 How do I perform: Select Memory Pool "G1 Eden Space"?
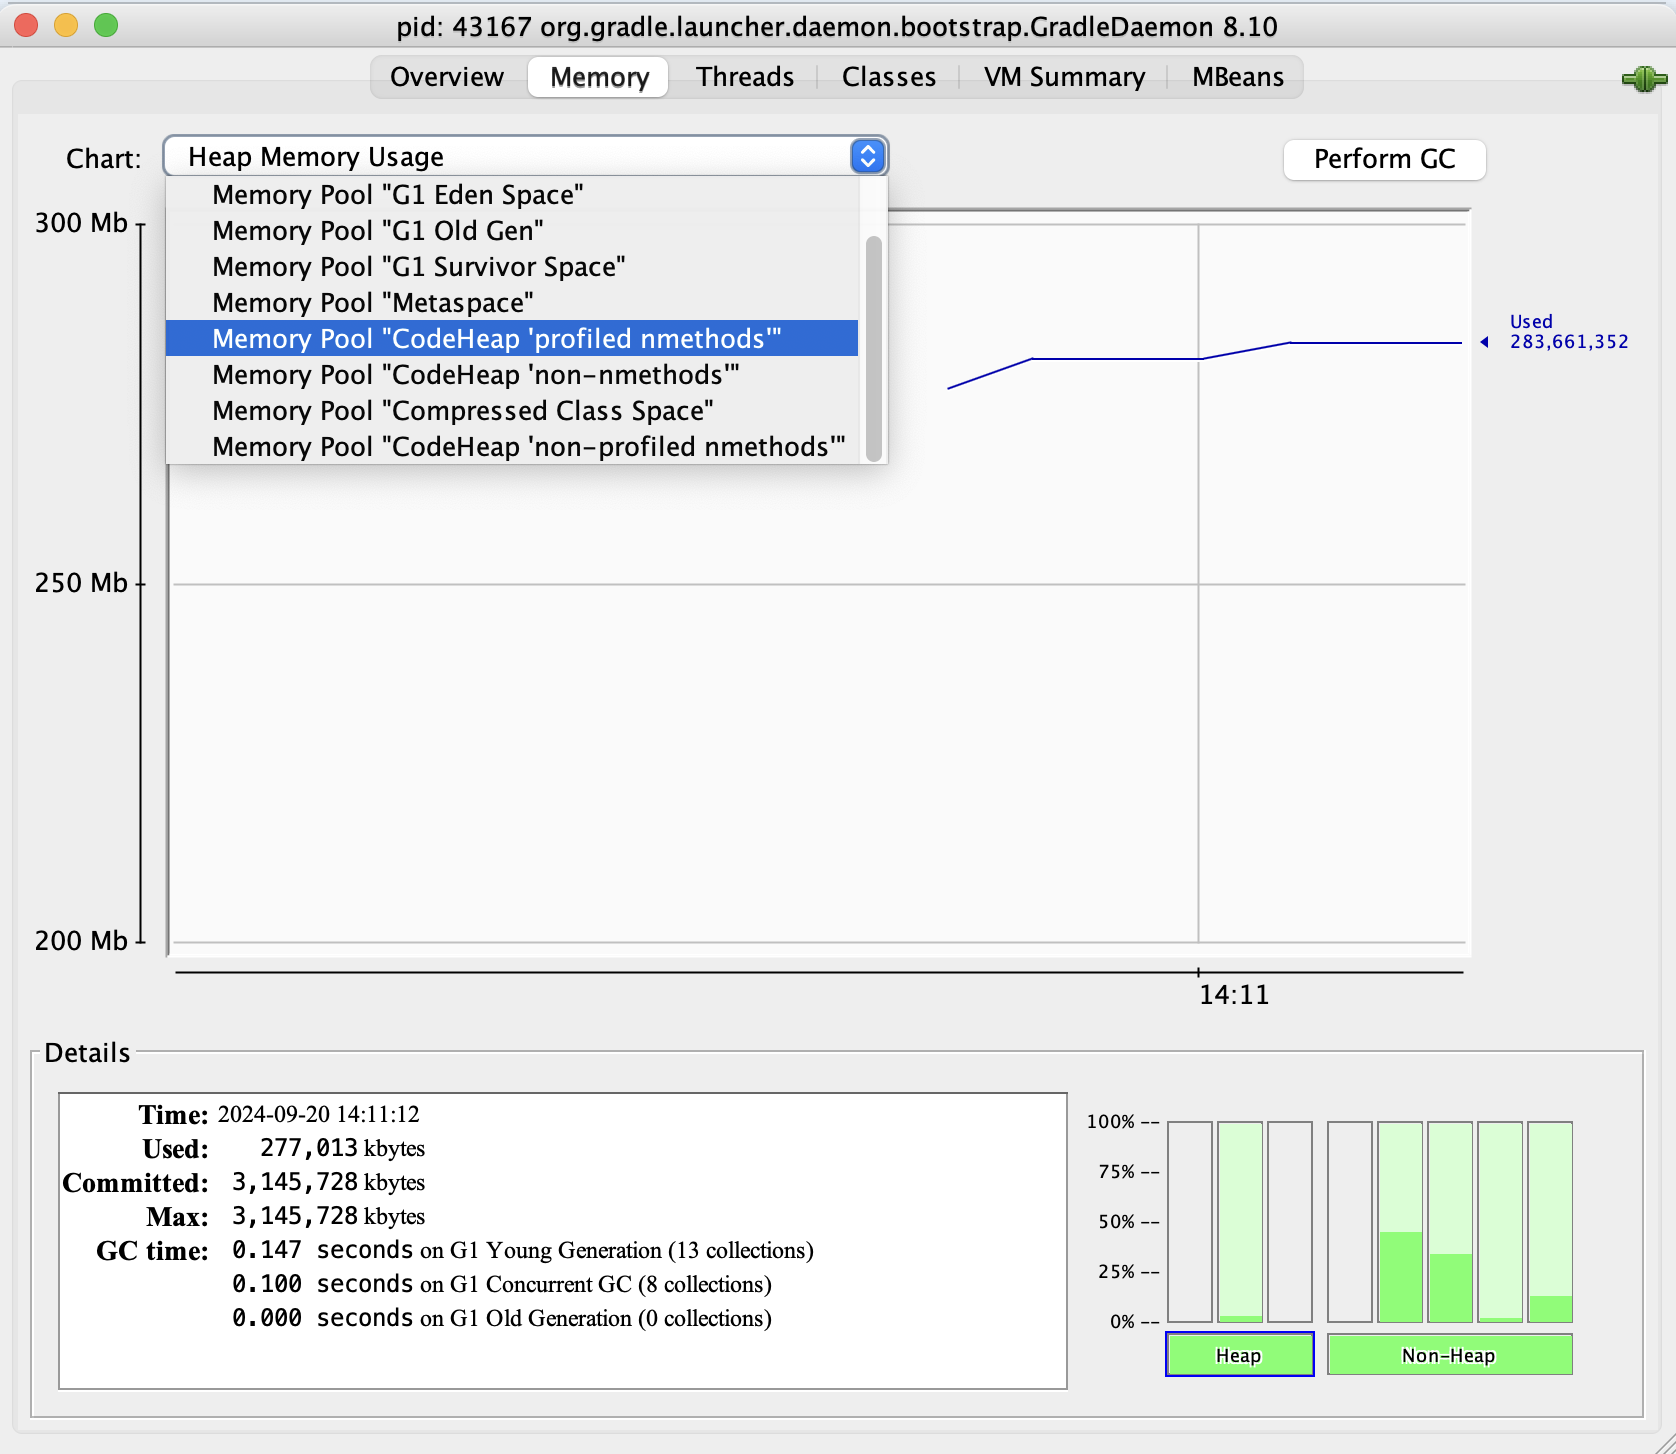pos(398,194)
